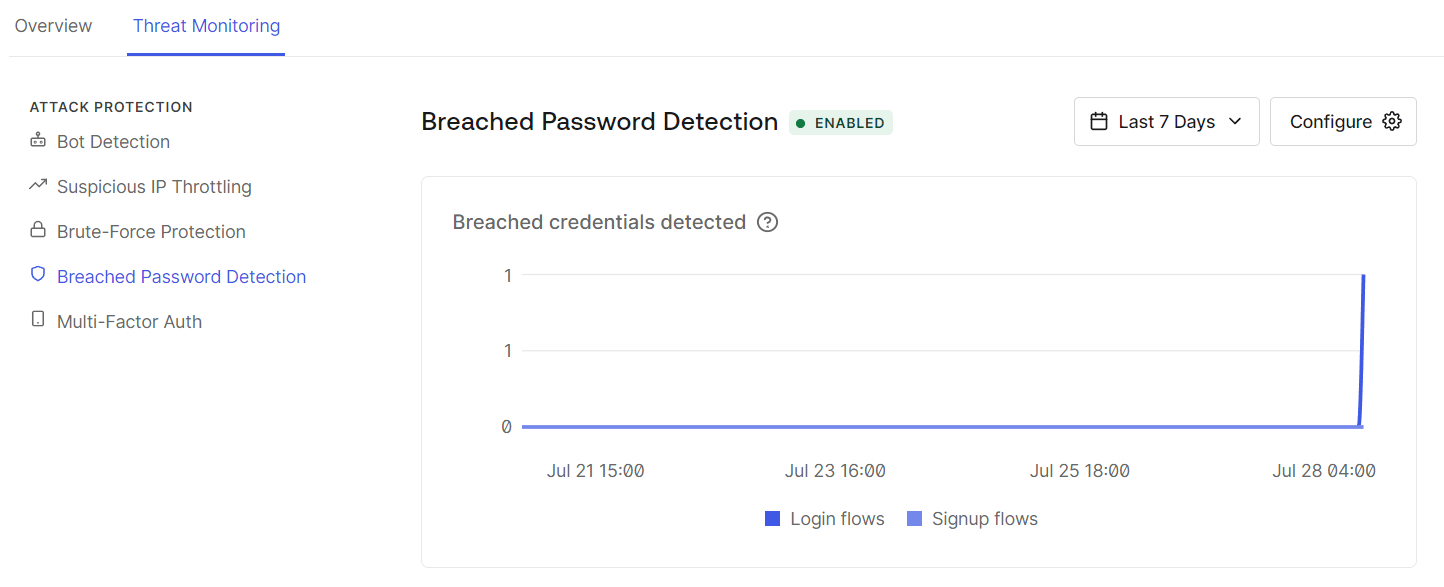Viewport: 1444px width, 587px height.
Task: Click the gear icon on Configure
Action: pos(1391,122)
